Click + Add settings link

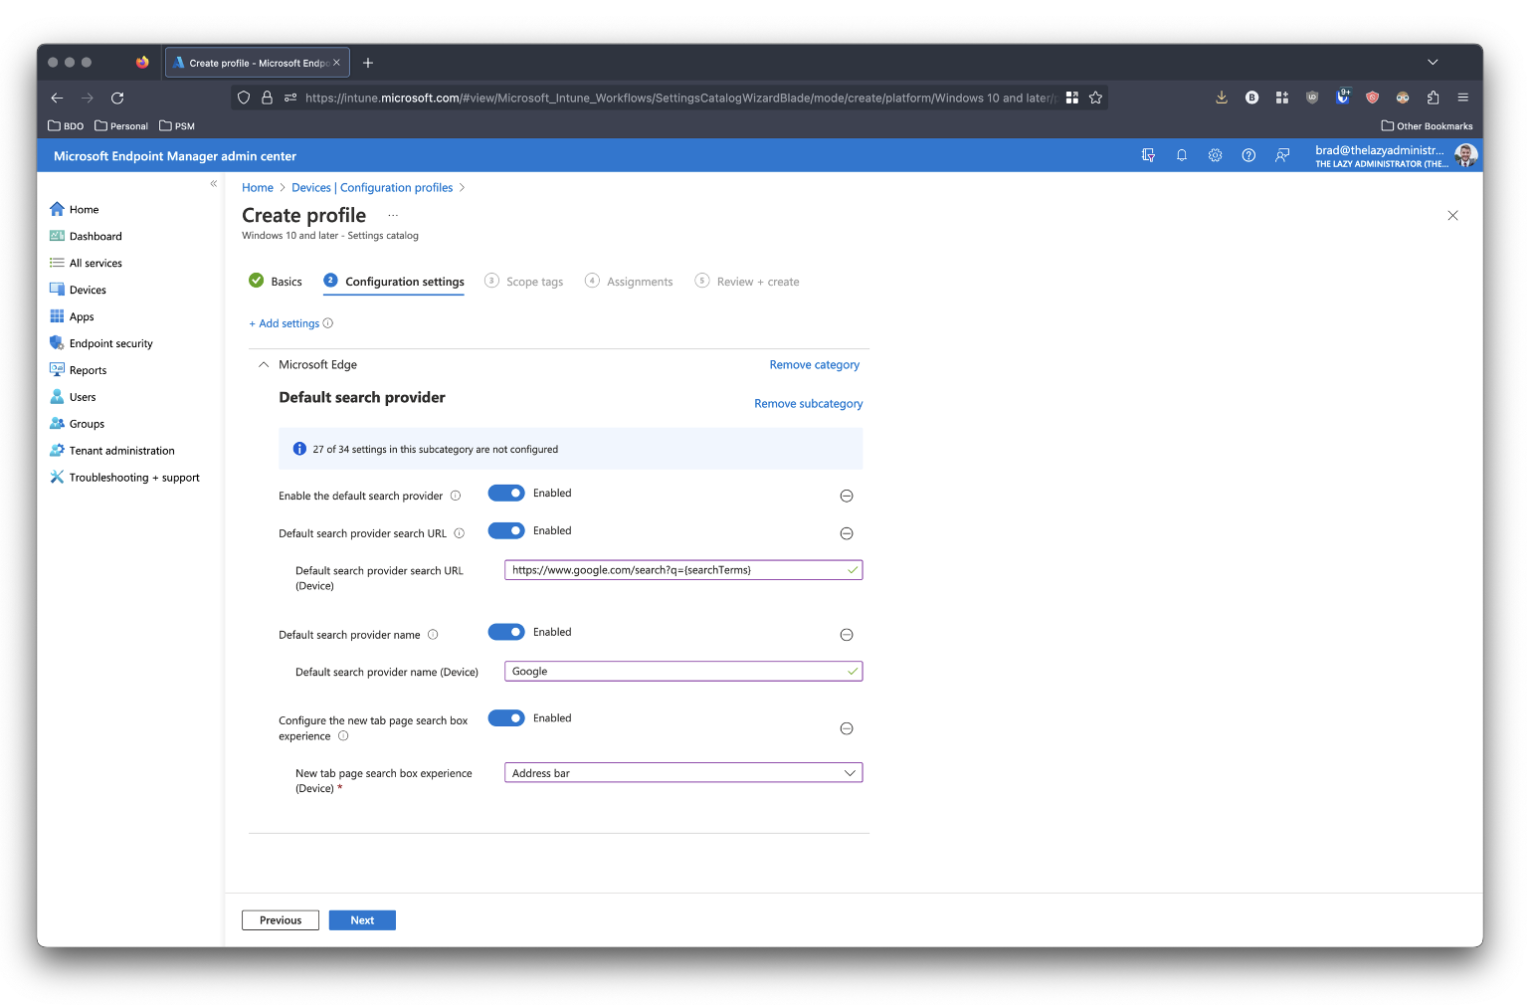284,324
